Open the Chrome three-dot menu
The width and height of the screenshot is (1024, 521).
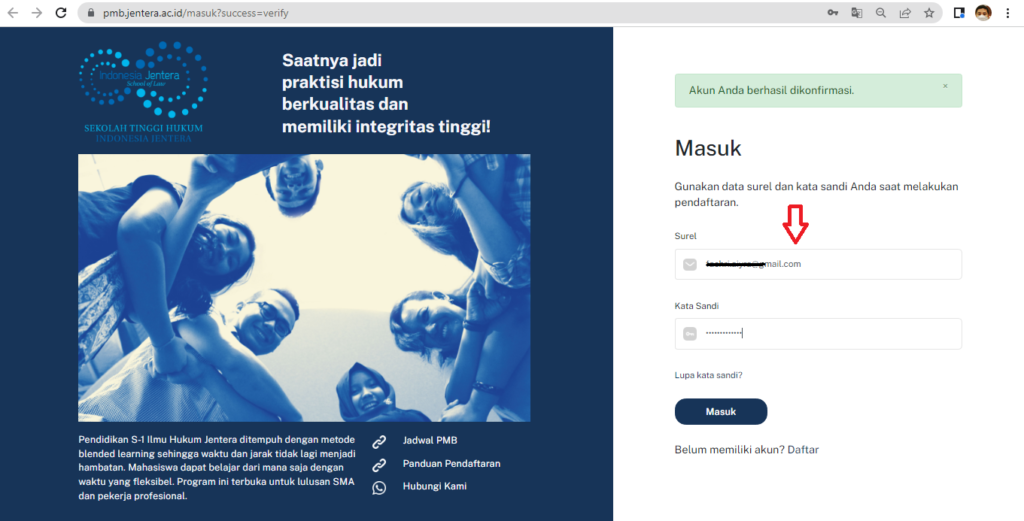[1008, 13]
